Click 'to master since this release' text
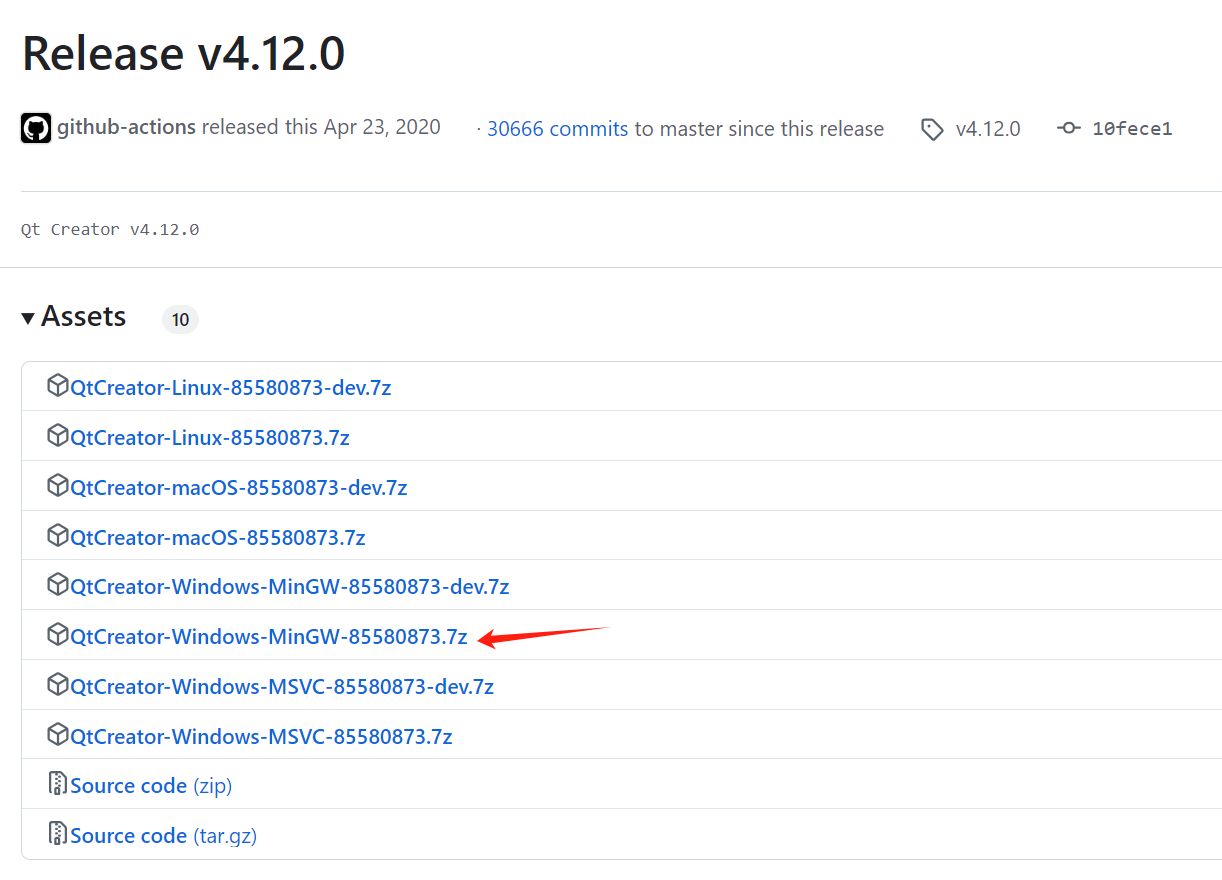The width and height of the screenshot is (1222, 880). click(759, 129)
